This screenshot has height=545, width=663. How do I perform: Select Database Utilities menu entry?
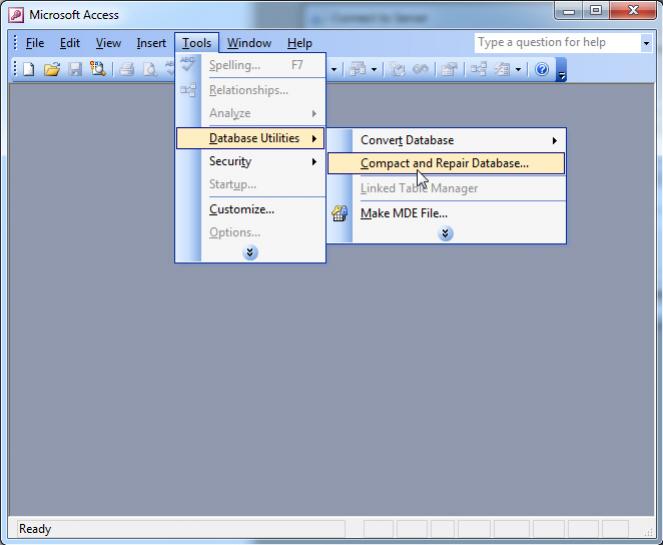[250, 138]
